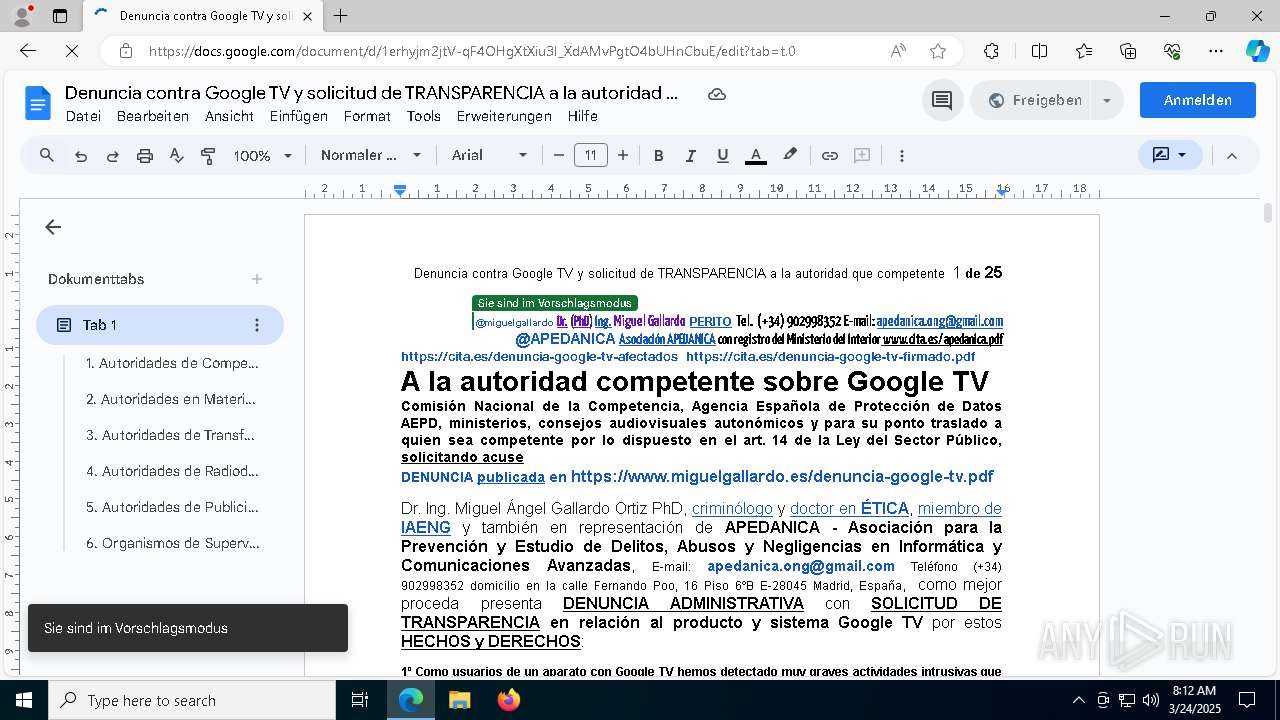This screenshot has width=1280, height=720.
Task: Click the document title text
Action: click(371, 93)
